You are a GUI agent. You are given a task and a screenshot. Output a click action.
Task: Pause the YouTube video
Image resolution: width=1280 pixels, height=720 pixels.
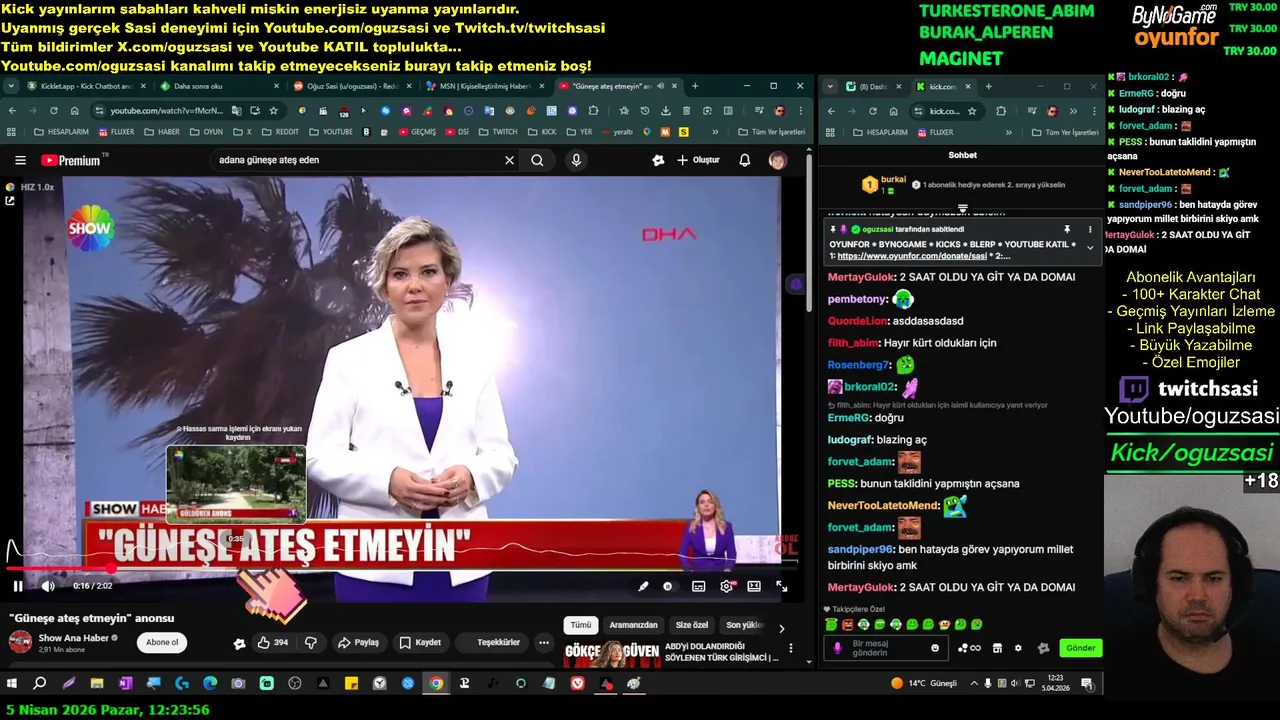(17, 586)
